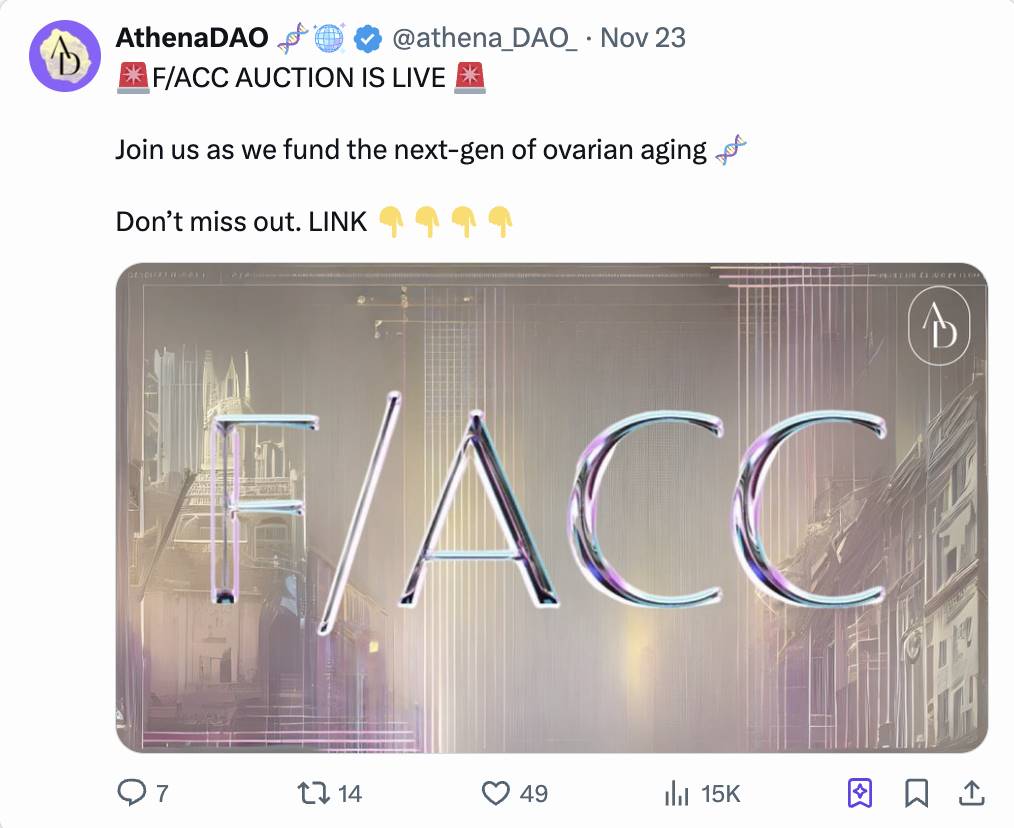1014x828 pixels.
Task: Share the tweet using the upload icon
Action: tap(971, 792)
